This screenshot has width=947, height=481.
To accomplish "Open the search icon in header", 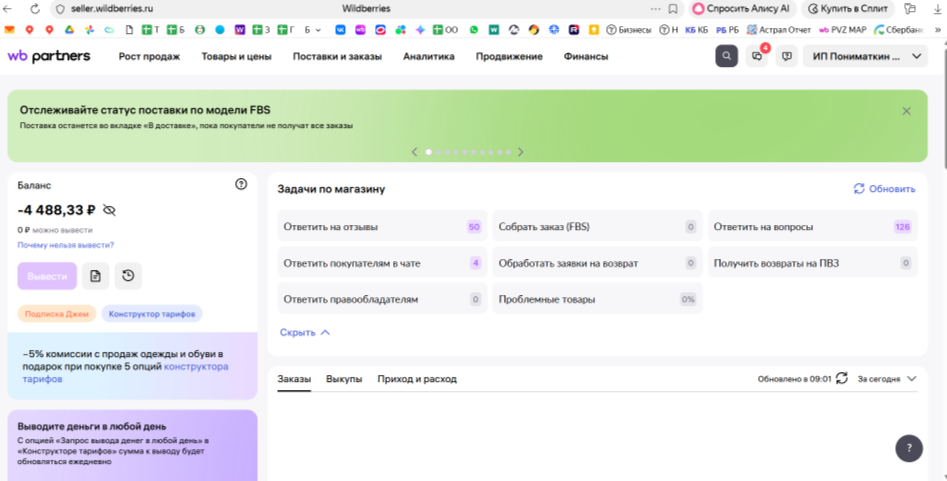I will (x=727, y=56).
